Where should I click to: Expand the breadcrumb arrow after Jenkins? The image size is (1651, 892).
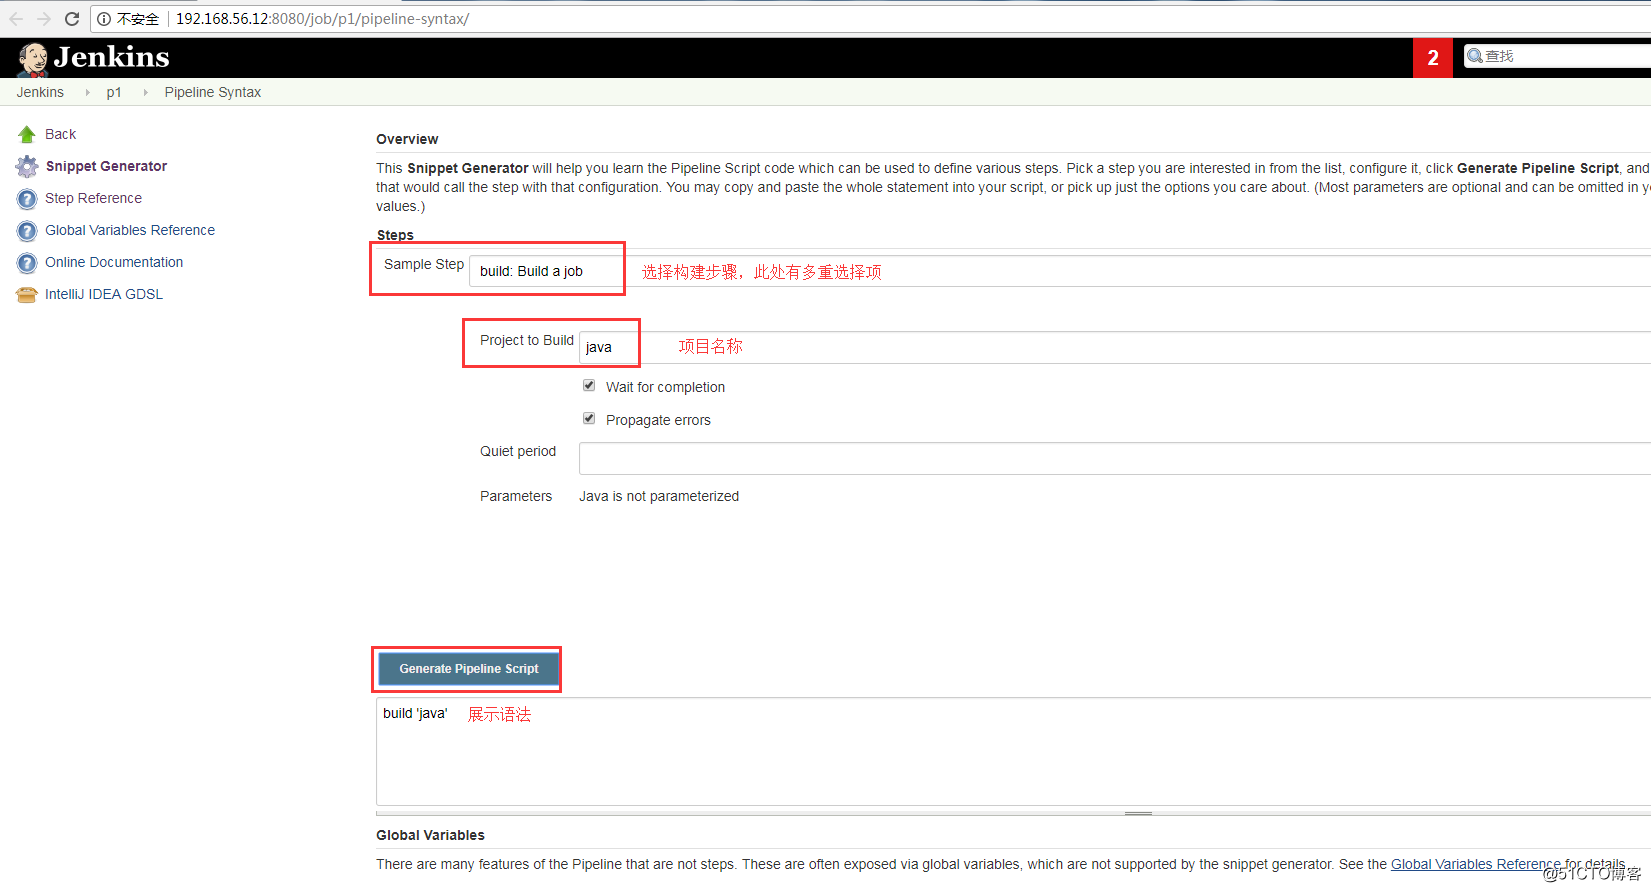pyautogui.click(x=87, y=92)
